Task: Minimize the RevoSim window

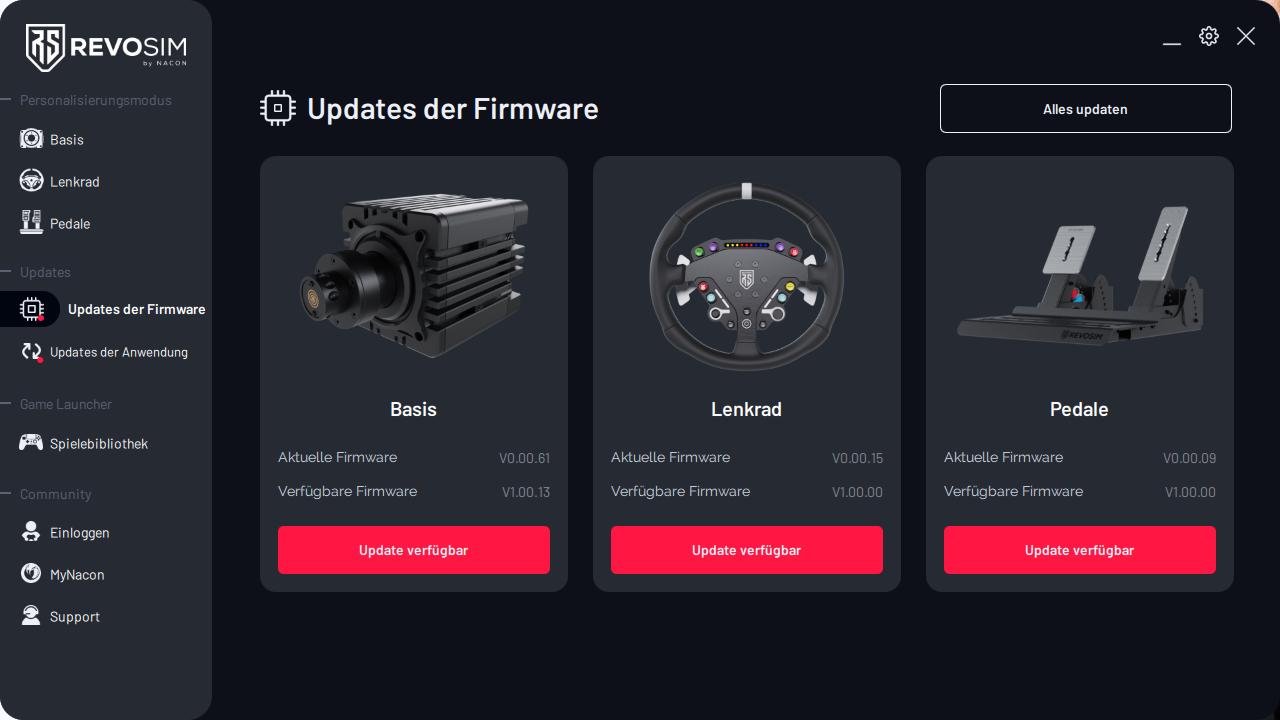Action: pos(1172,38)
